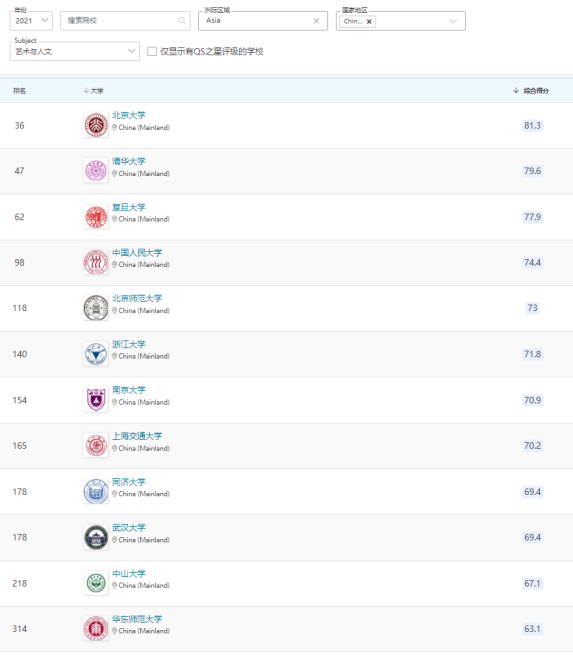Expand the country/region dropdown arrow

[x=453, y=21]
